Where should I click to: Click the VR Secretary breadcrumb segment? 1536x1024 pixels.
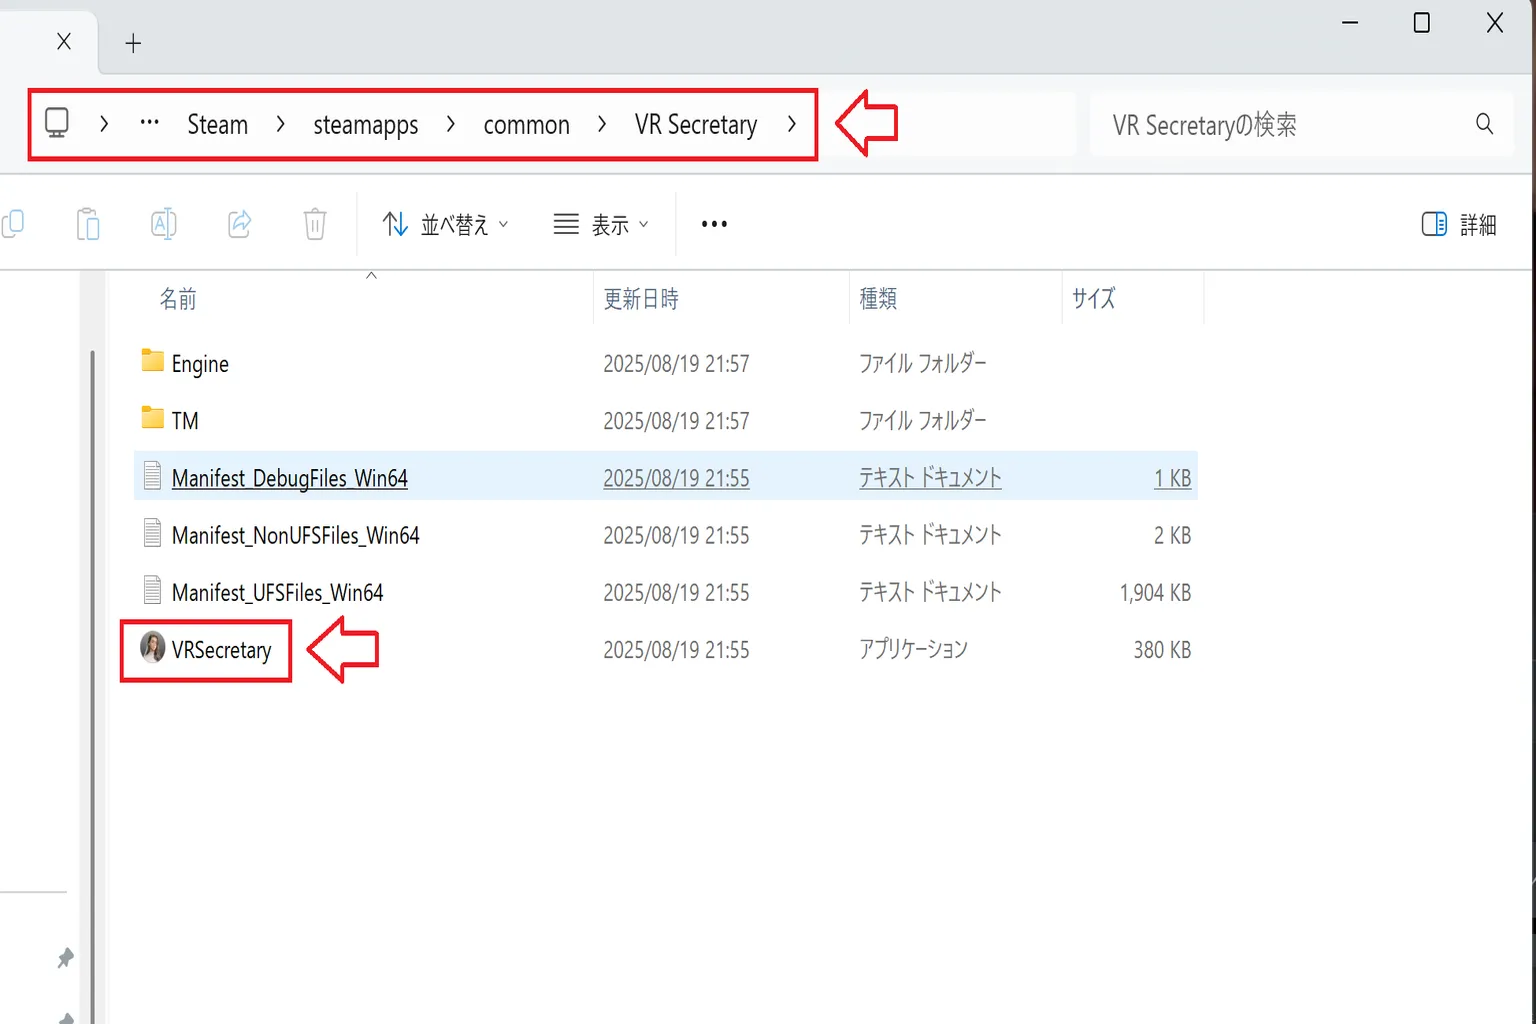695,124
